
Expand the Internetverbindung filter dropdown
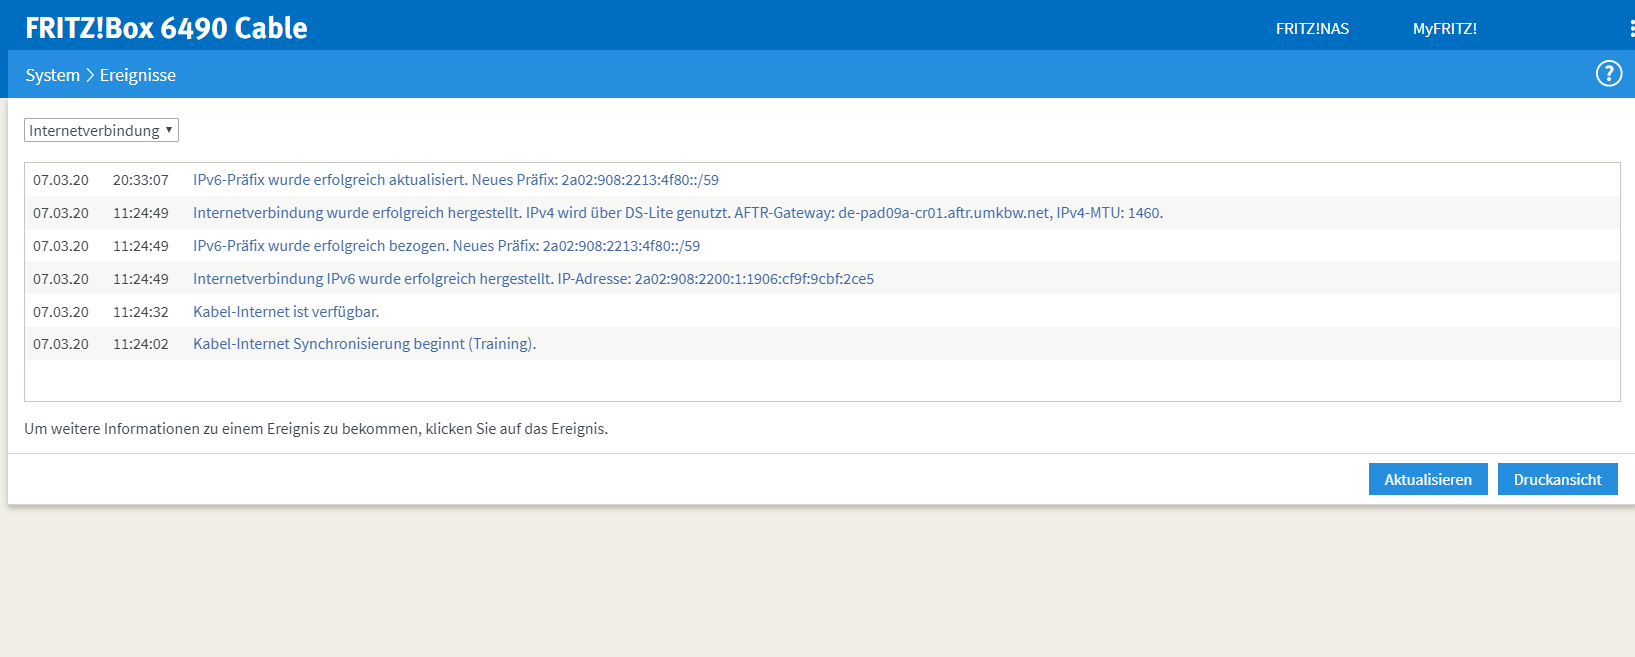101,130
